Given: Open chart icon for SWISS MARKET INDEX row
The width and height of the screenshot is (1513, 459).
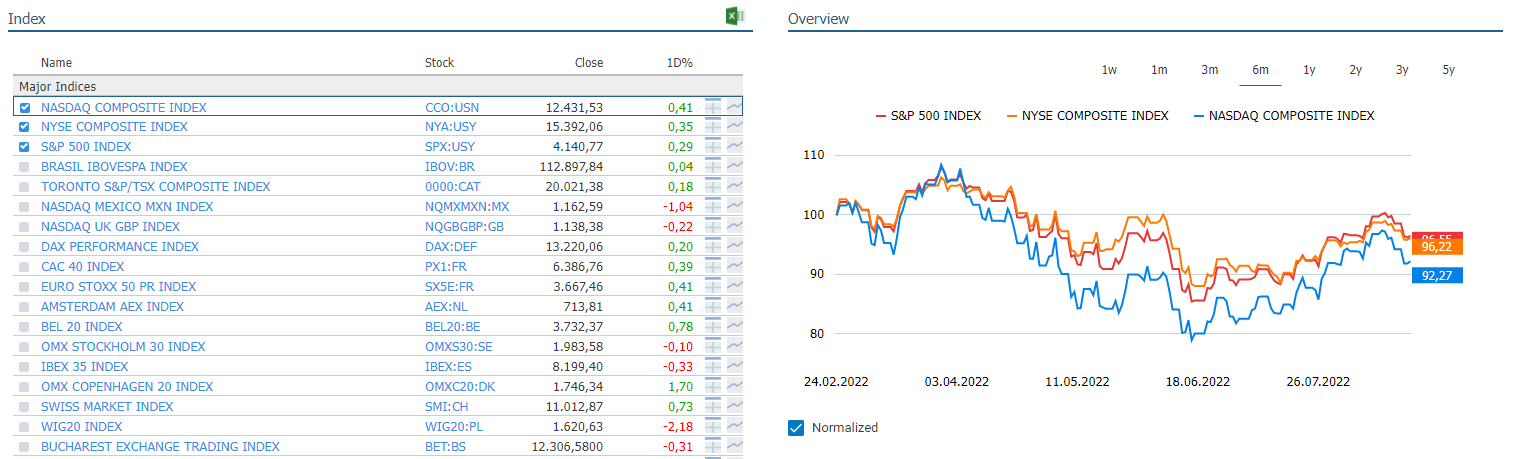Looking at the screenshot, I should 735,406.
